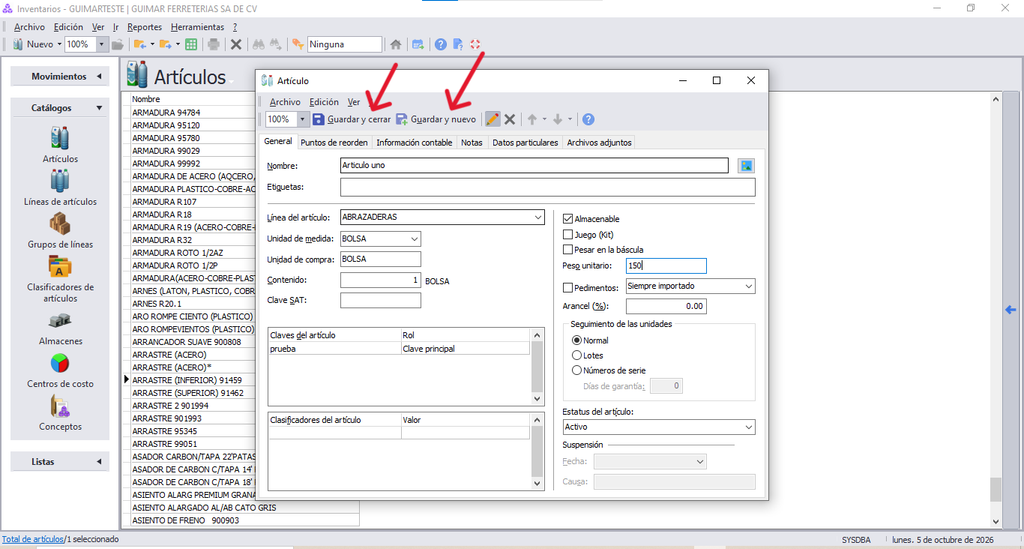Click the Total de artículos link
This screenshot has width=1024, height=549.
[x=33, y=539]
